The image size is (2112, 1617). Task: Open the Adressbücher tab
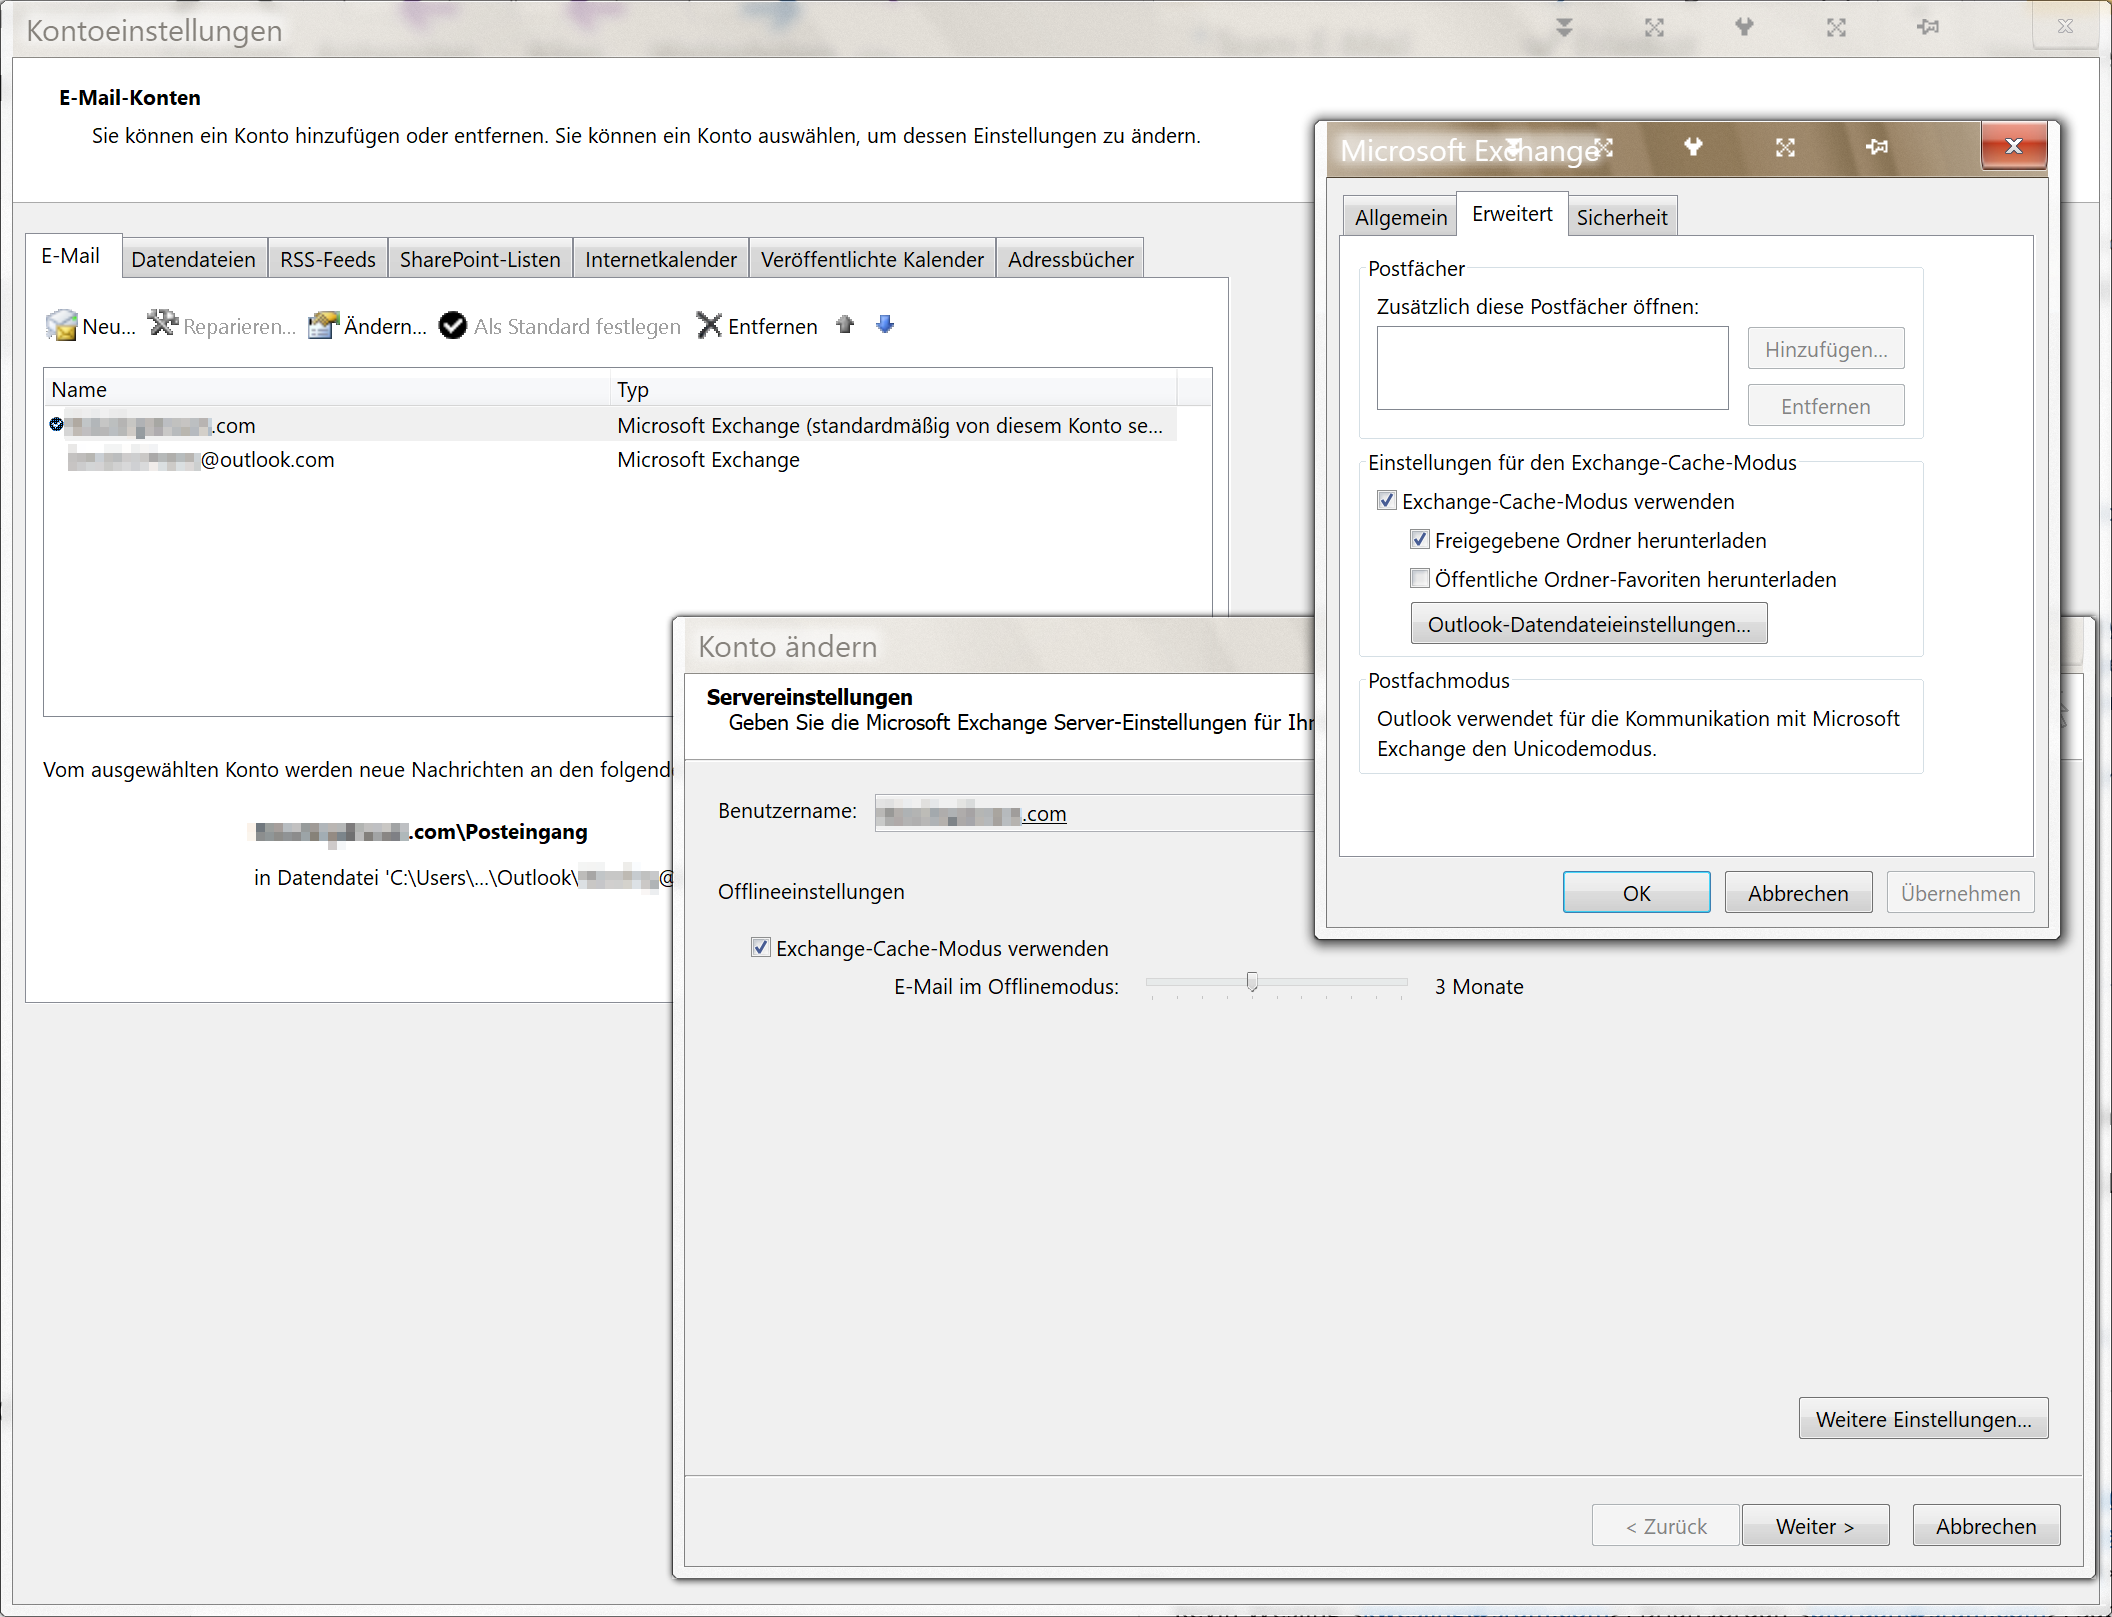click(1071, 260)
